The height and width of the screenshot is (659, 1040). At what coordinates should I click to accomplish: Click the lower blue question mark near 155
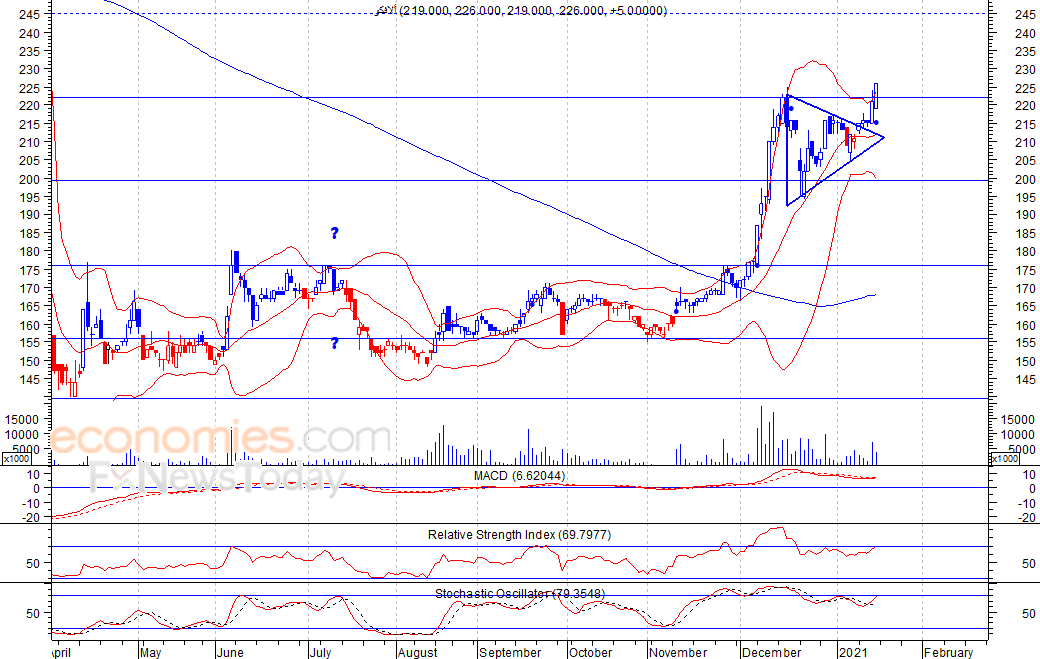pos(334,343)
